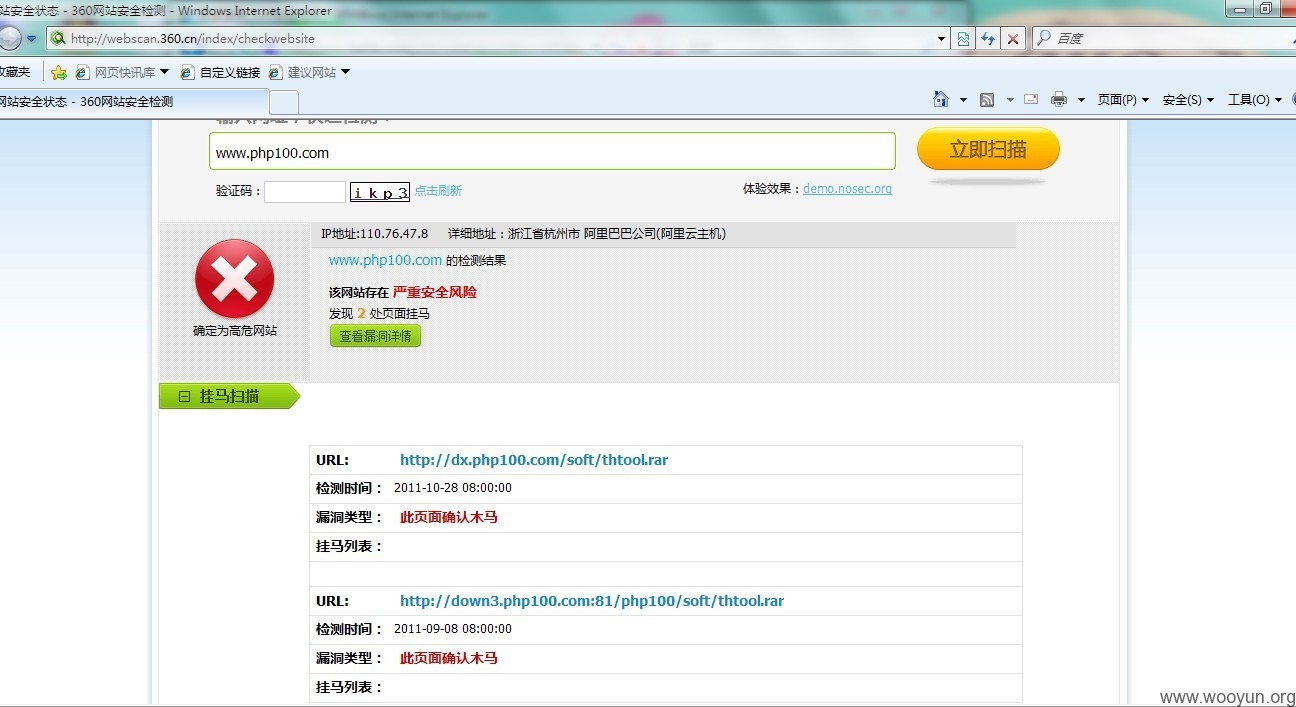Stop loading with the red X icon
The height and width of the screenshot is (707, 1296).
1013,38
